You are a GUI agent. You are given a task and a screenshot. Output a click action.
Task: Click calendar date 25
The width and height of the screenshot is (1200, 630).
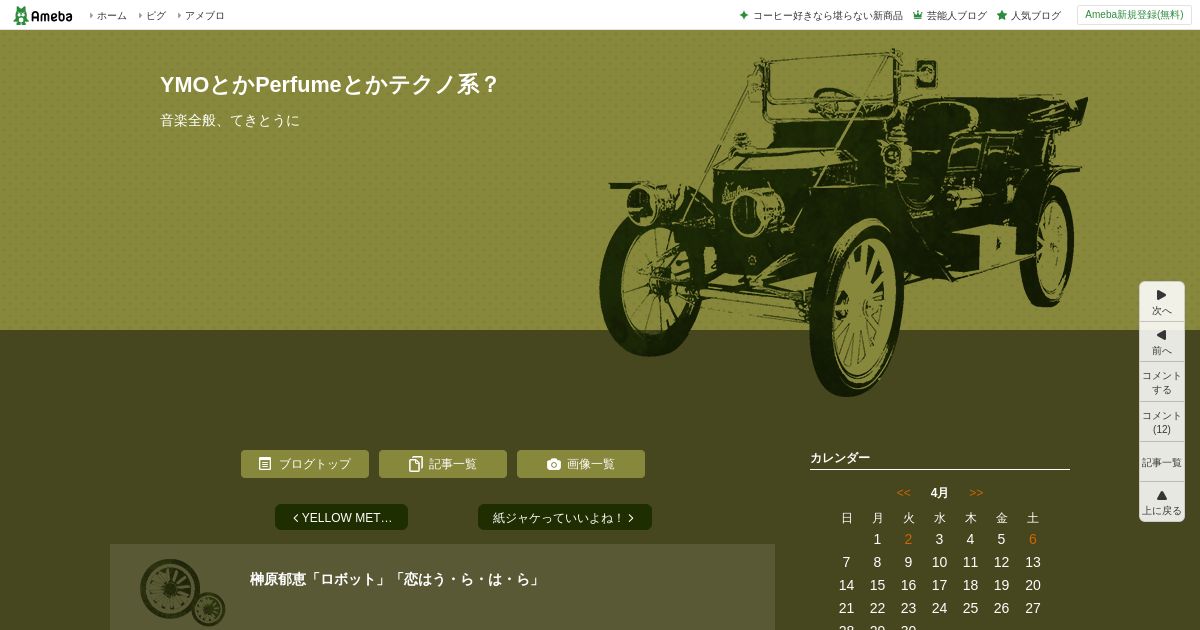[x=970, y=608]
